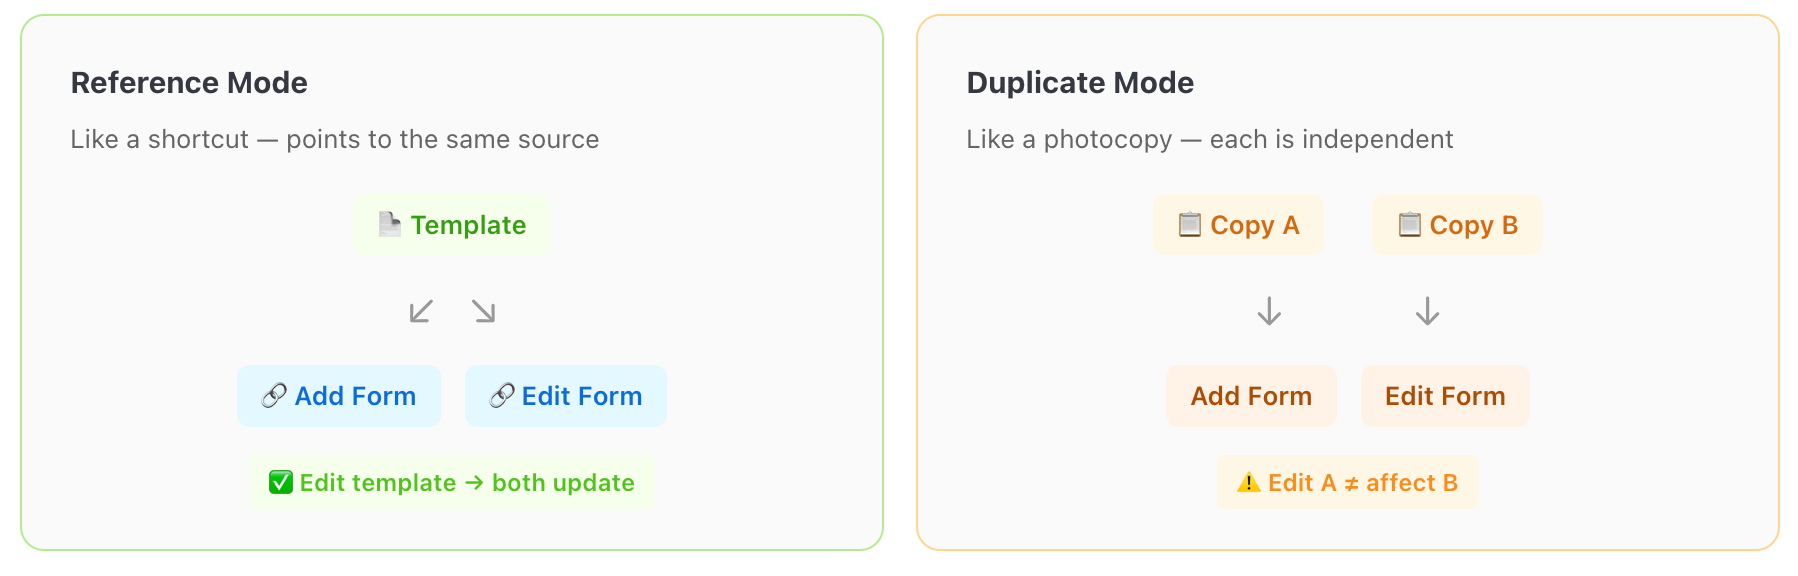This screenshot has height=576, width=1798.
Task: Click the link icon on Add Form
Action: [x=274, y=396]
